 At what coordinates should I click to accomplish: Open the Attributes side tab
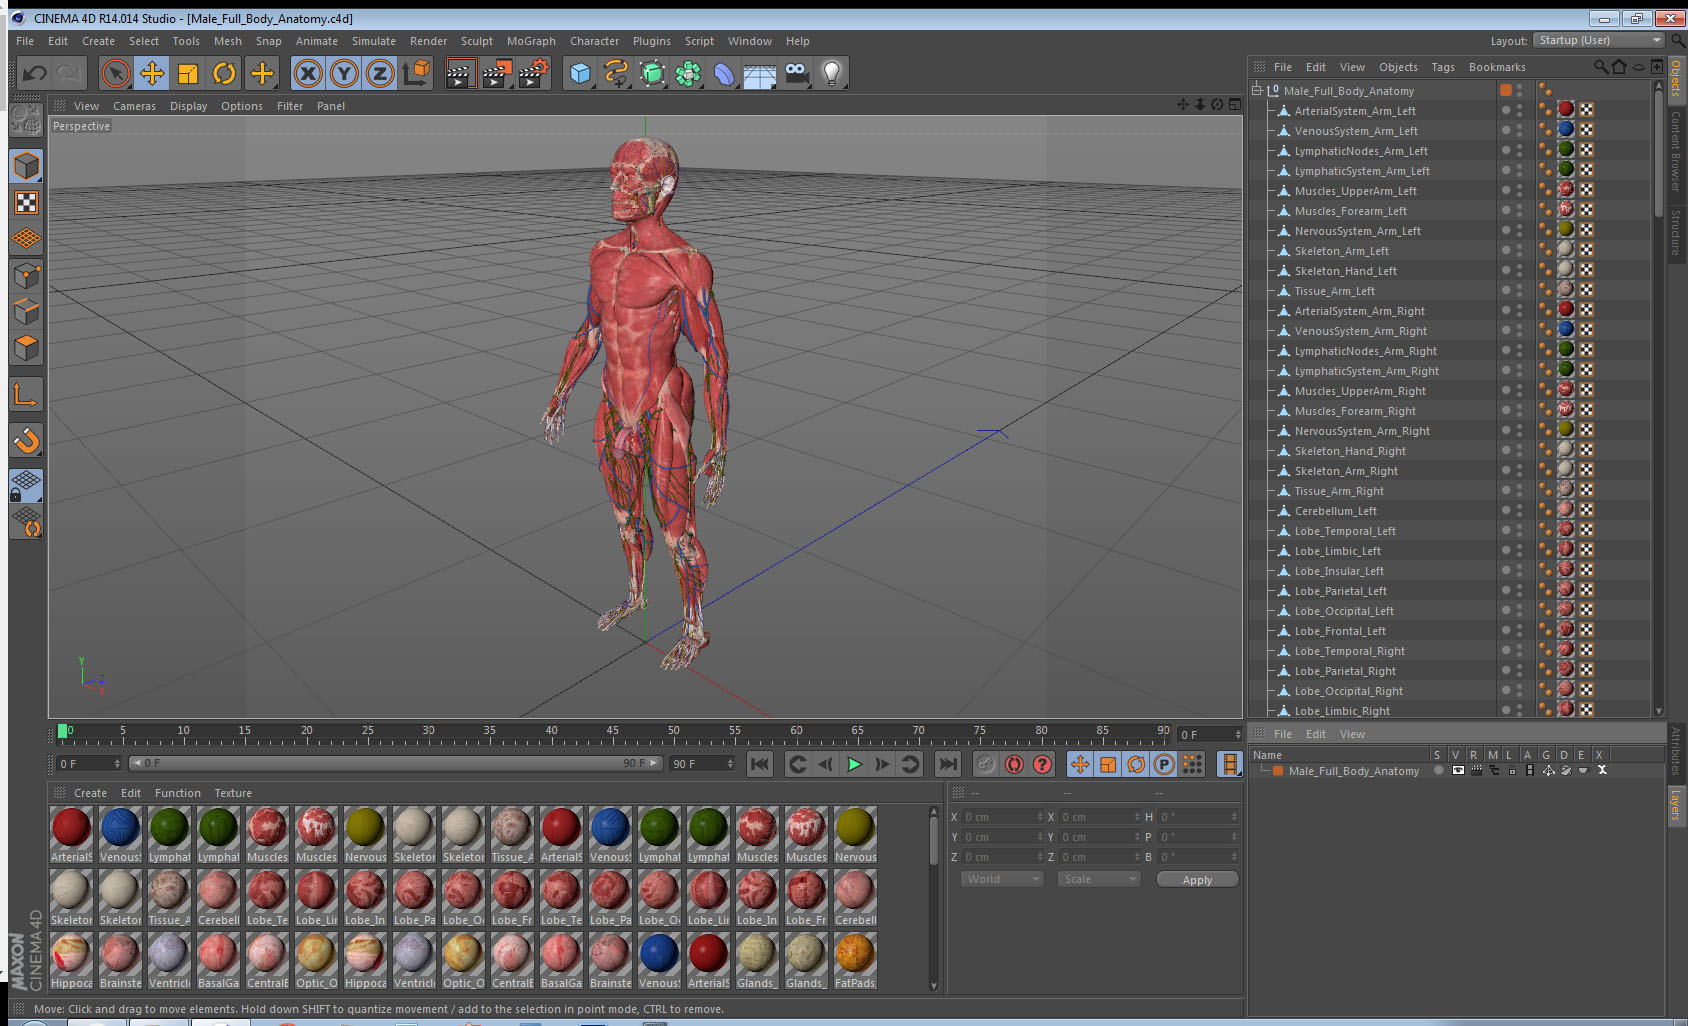tap(1675, 752)
